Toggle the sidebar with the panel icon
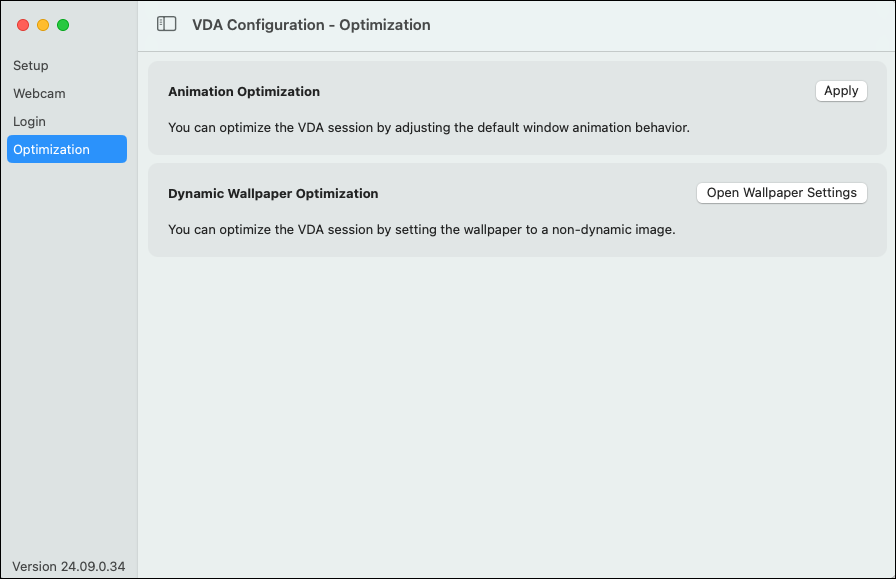The height and width of the screenshot is (579, 896). pyautogui.click(x=167, y=25)
